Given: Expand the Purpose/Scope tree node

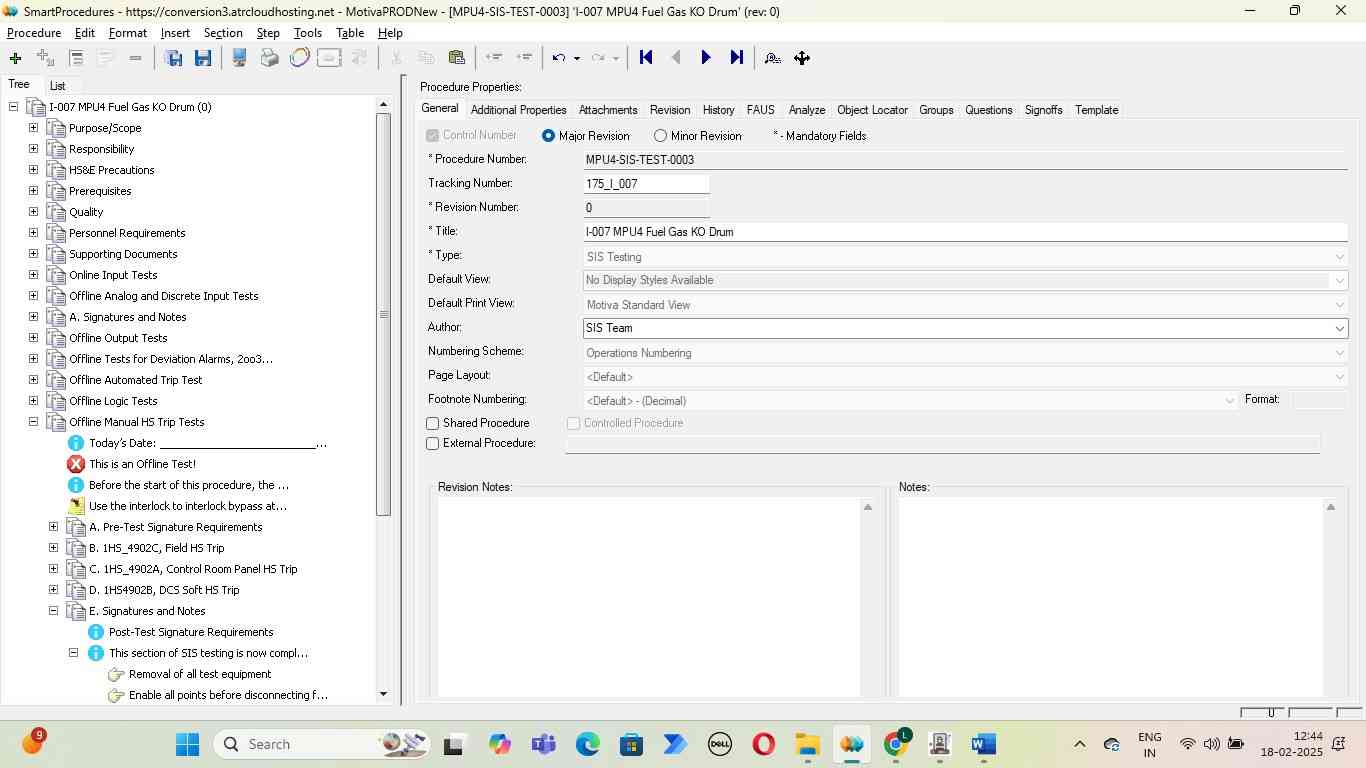Looking at the screenshot, I should 33,128.
